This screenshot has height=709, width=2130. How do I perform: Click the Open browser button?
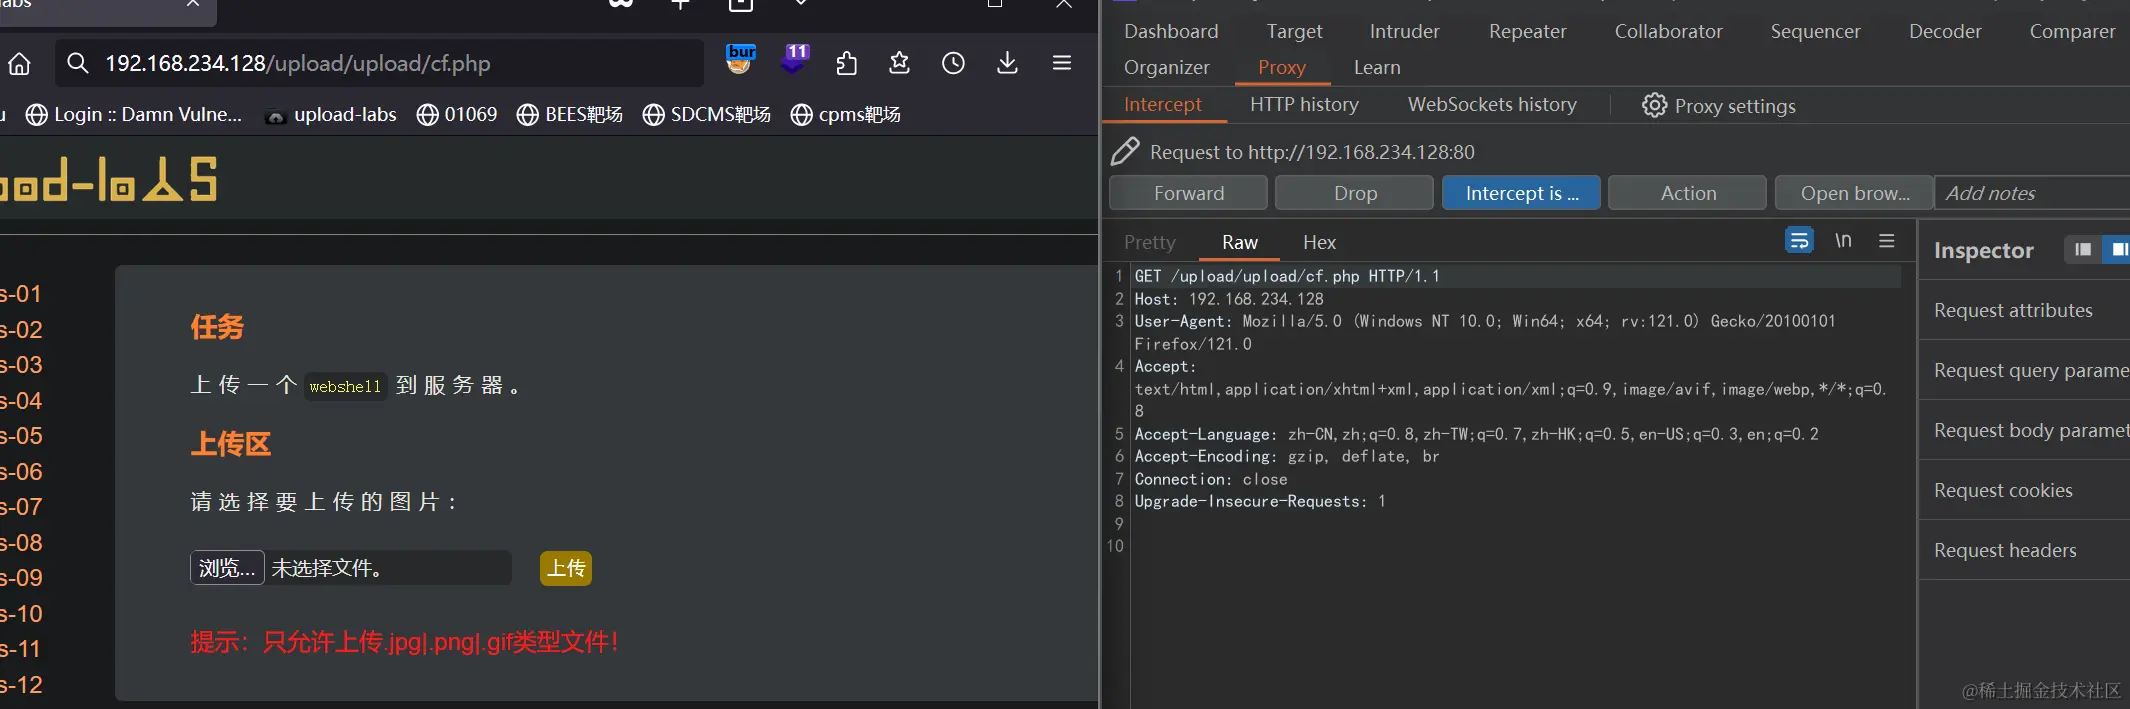point(1854,193)
